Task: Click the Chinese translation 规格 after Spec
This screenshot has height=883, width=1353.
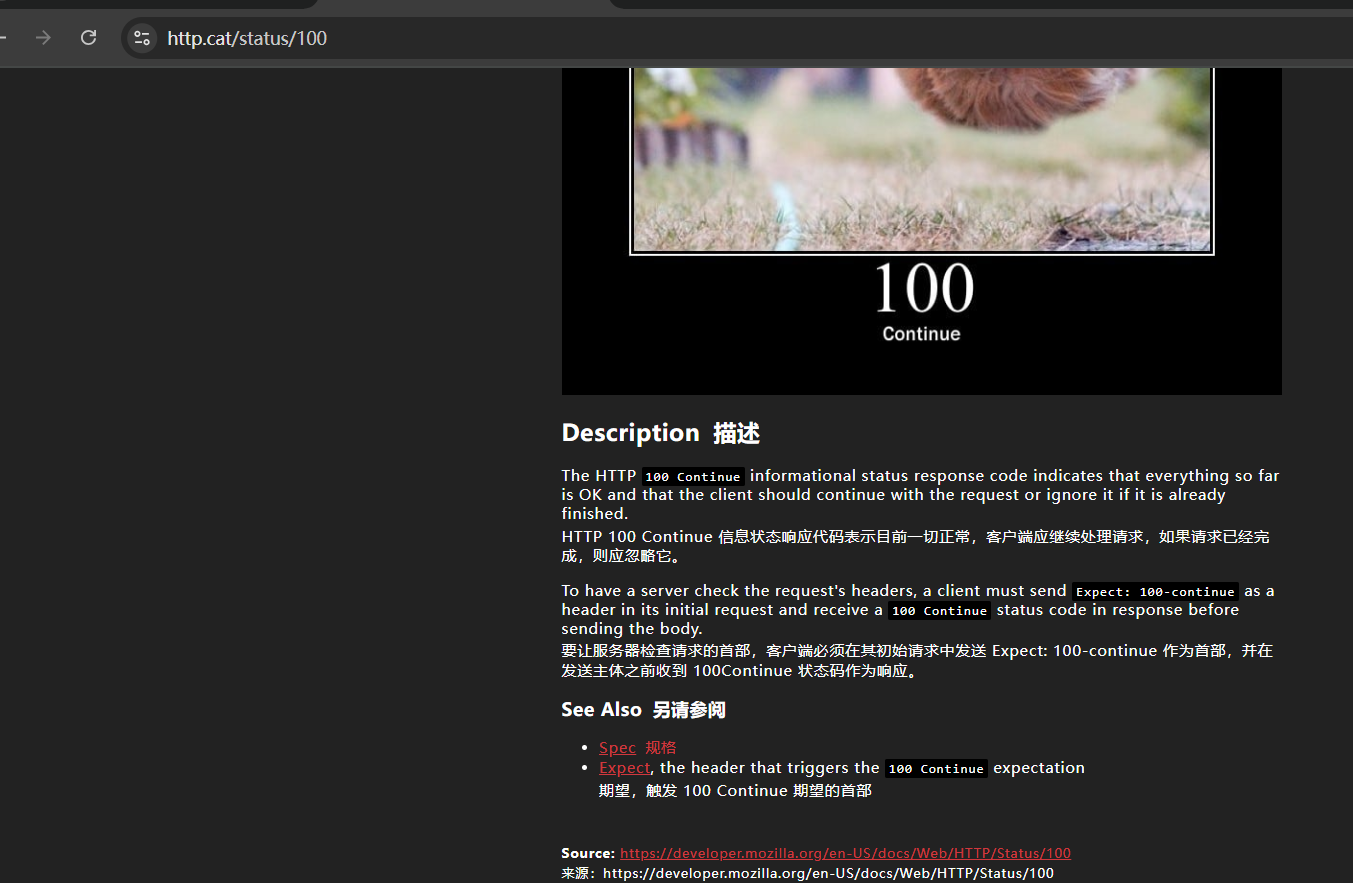Action: click(661, 748)
